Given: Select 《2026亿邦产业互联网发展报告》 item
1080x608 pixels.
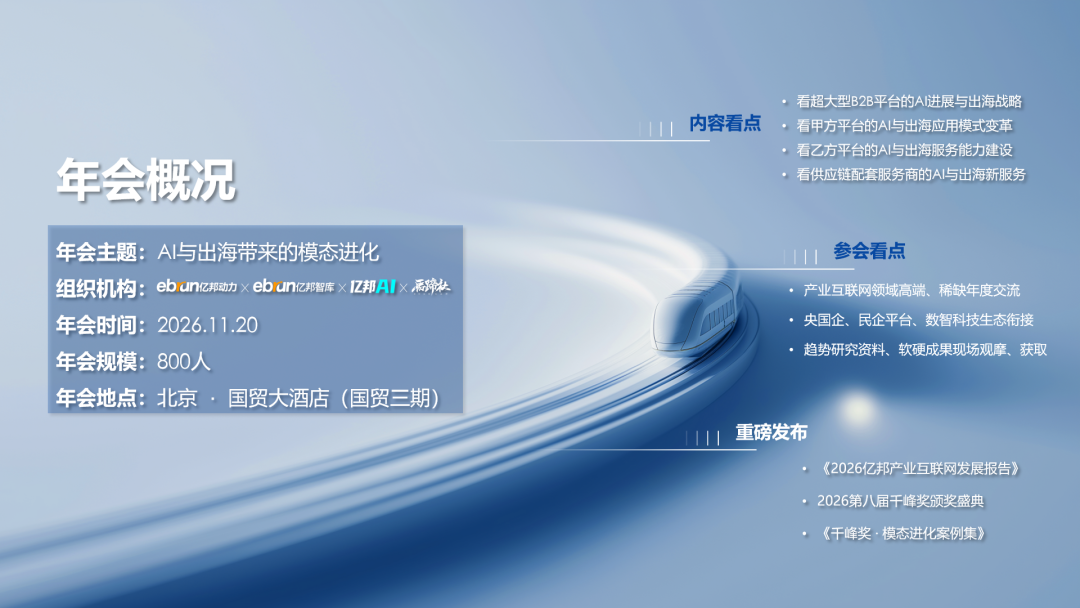Looking at the screenshot, I should tap(920, 468).
